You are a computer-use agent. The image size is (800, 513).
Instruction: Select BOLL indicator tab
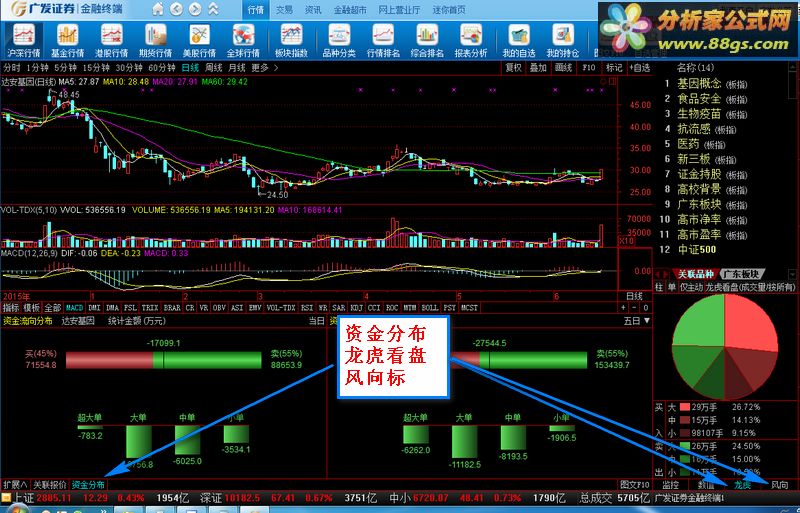(x=430, y=308)
